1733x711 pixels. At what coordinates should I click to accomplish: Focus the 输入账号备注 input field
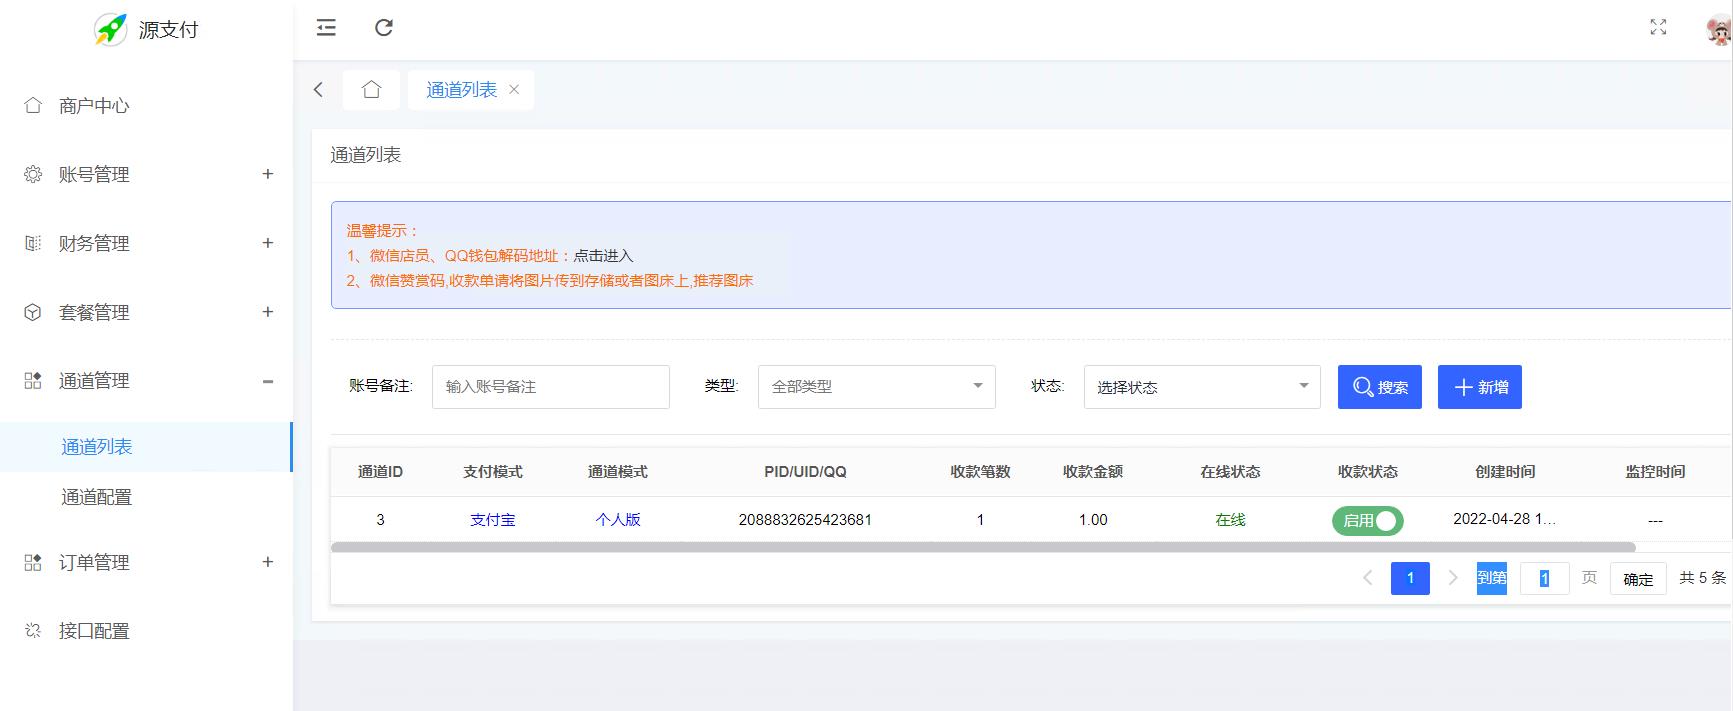click(x=550, y=387)
